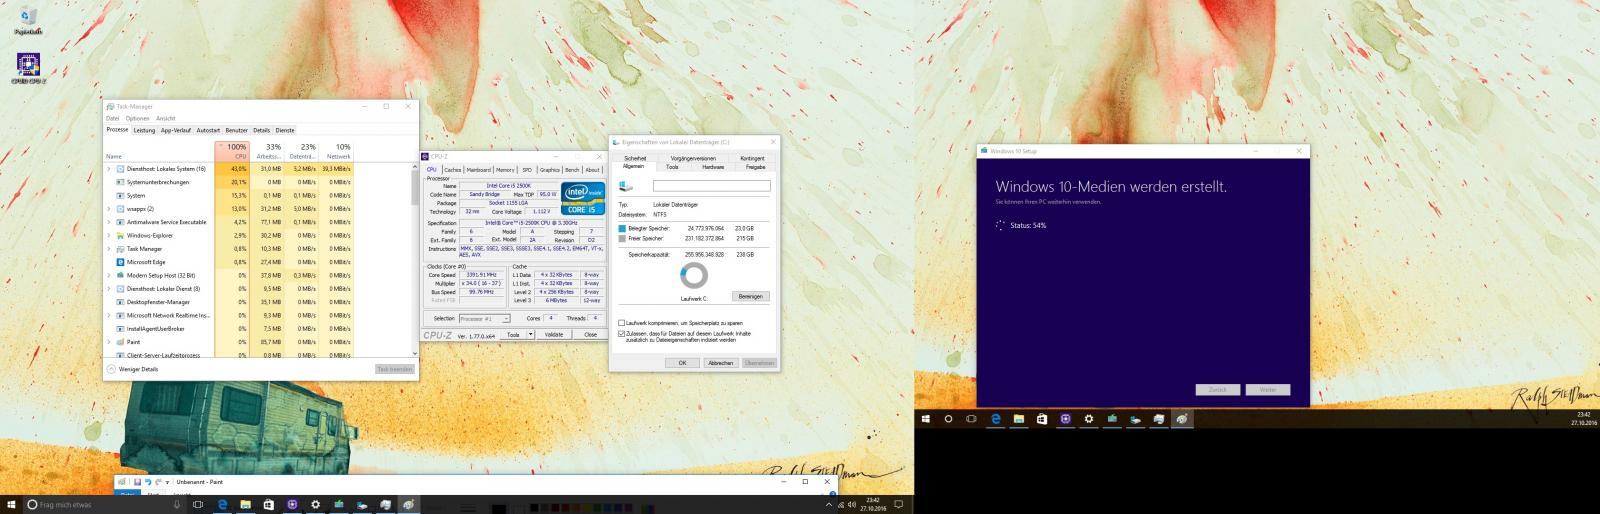
Task: Expand Diensthost: Lokaler Dienst (8) row
Action: point(108,288)
